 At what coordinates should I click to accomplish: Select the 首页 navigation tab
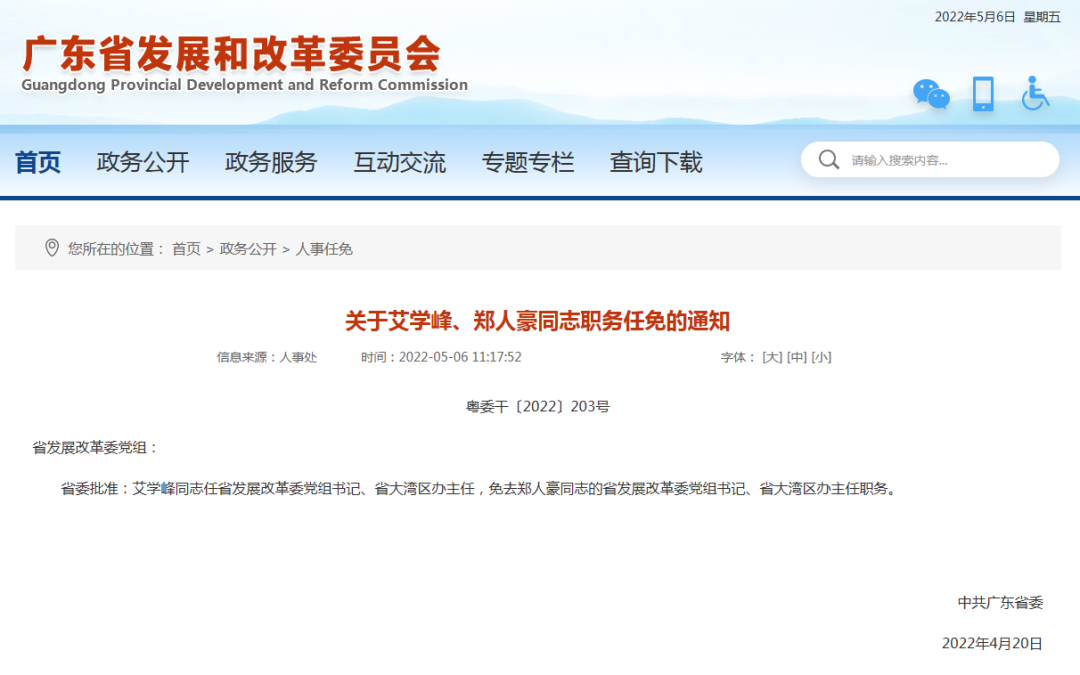pos(37,161)
